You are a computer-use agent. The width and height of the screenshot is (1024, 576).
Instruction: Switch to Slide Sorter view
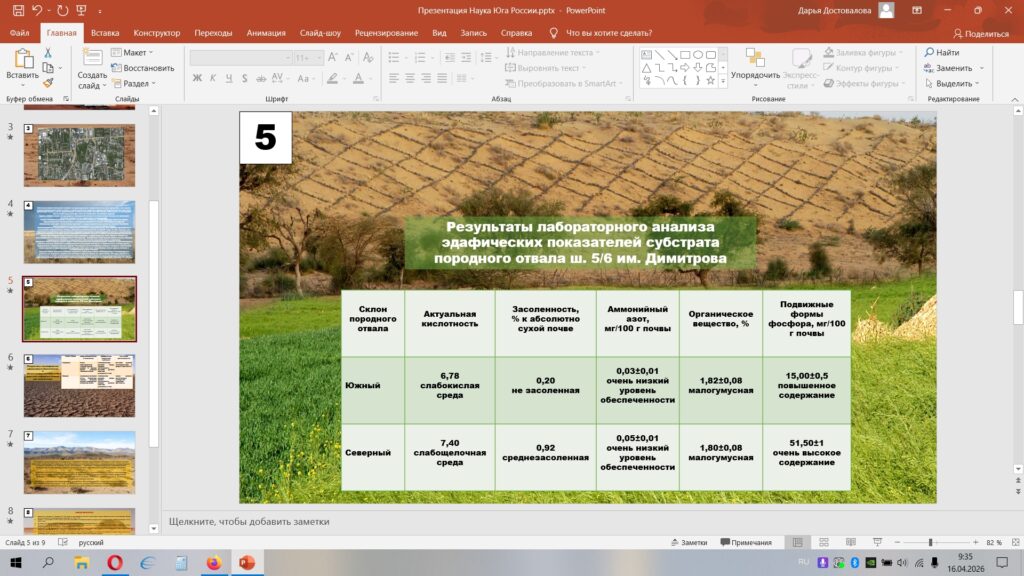823,542
